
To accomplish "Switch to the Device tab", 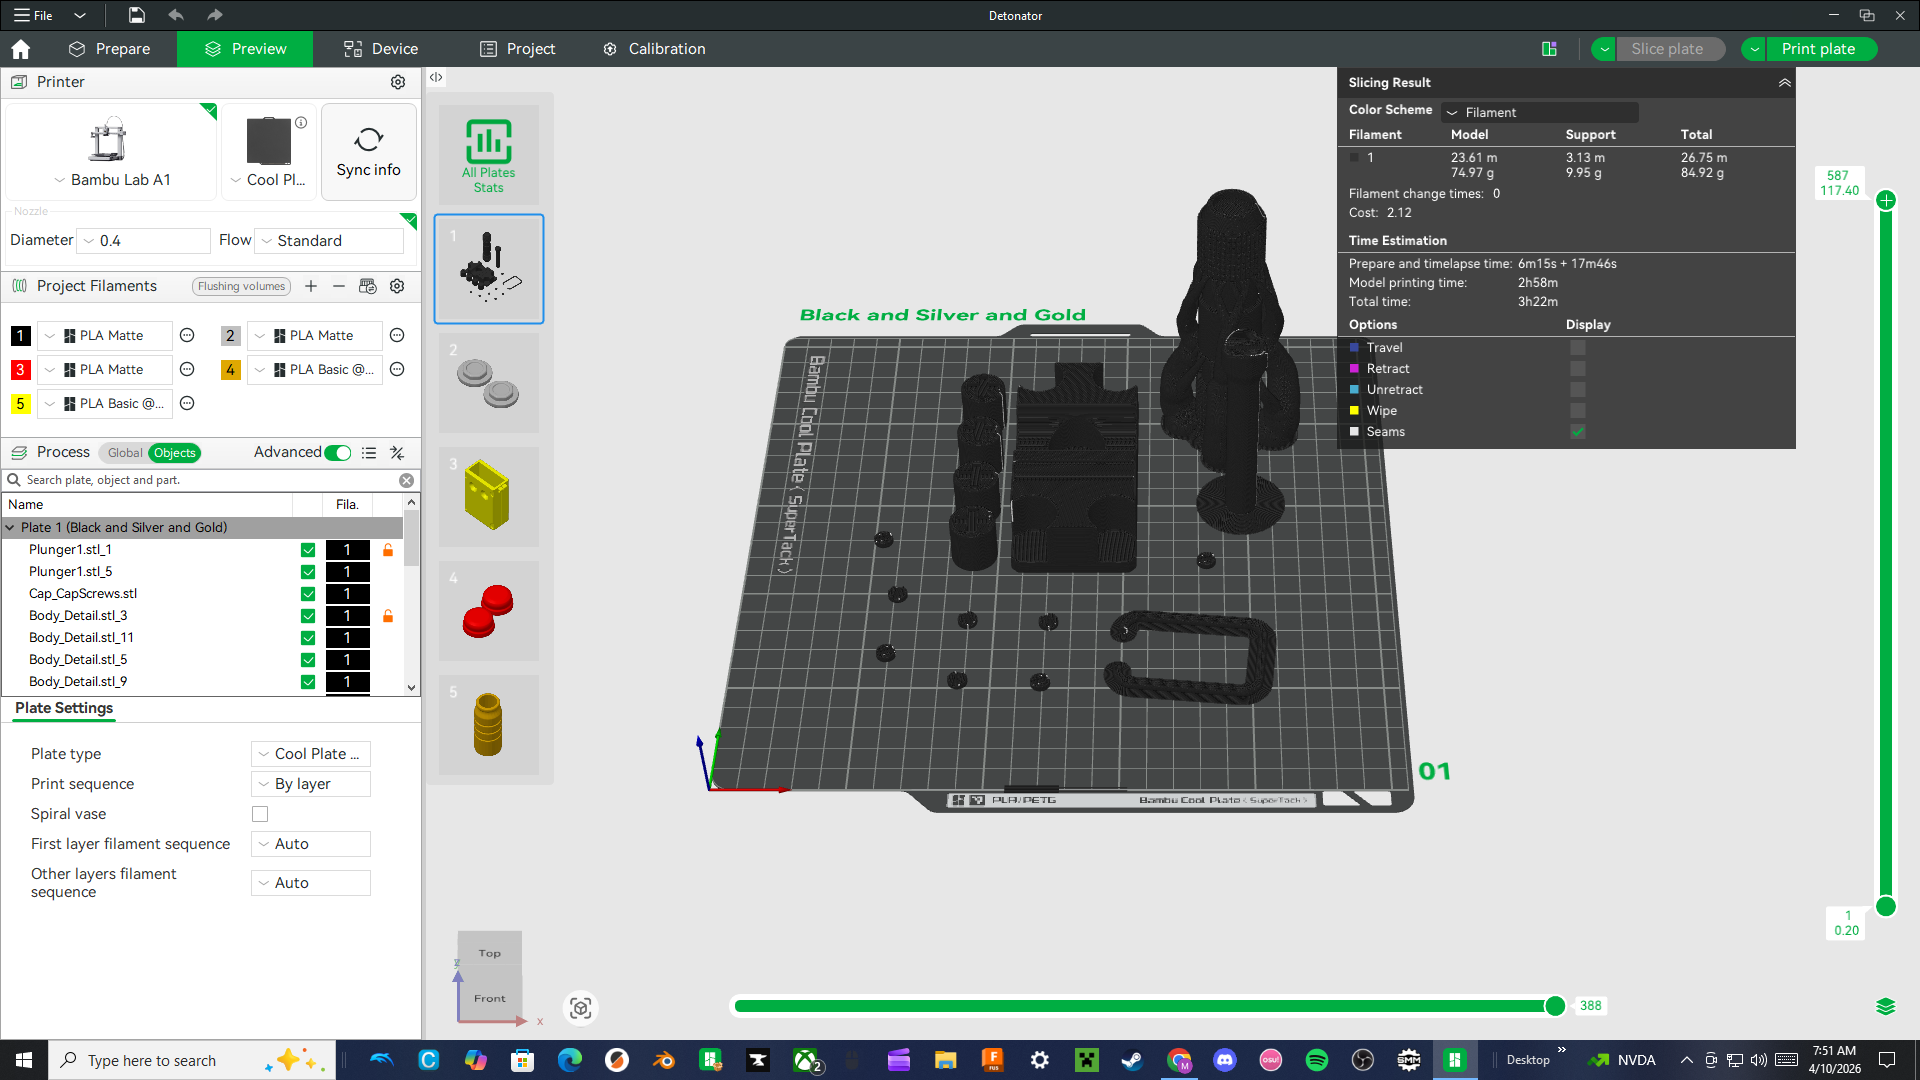I will tap(381, 49).
